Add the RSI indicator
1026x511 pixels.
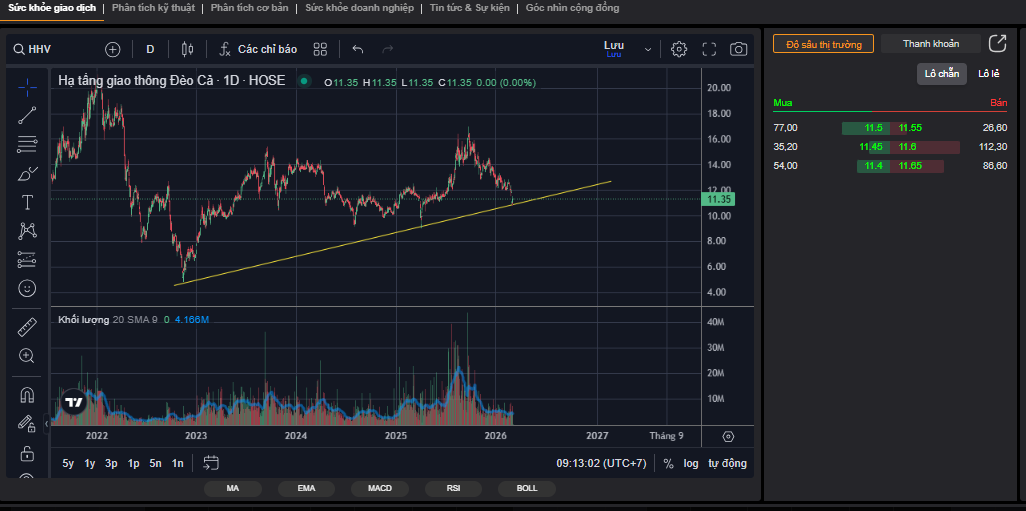453,488
